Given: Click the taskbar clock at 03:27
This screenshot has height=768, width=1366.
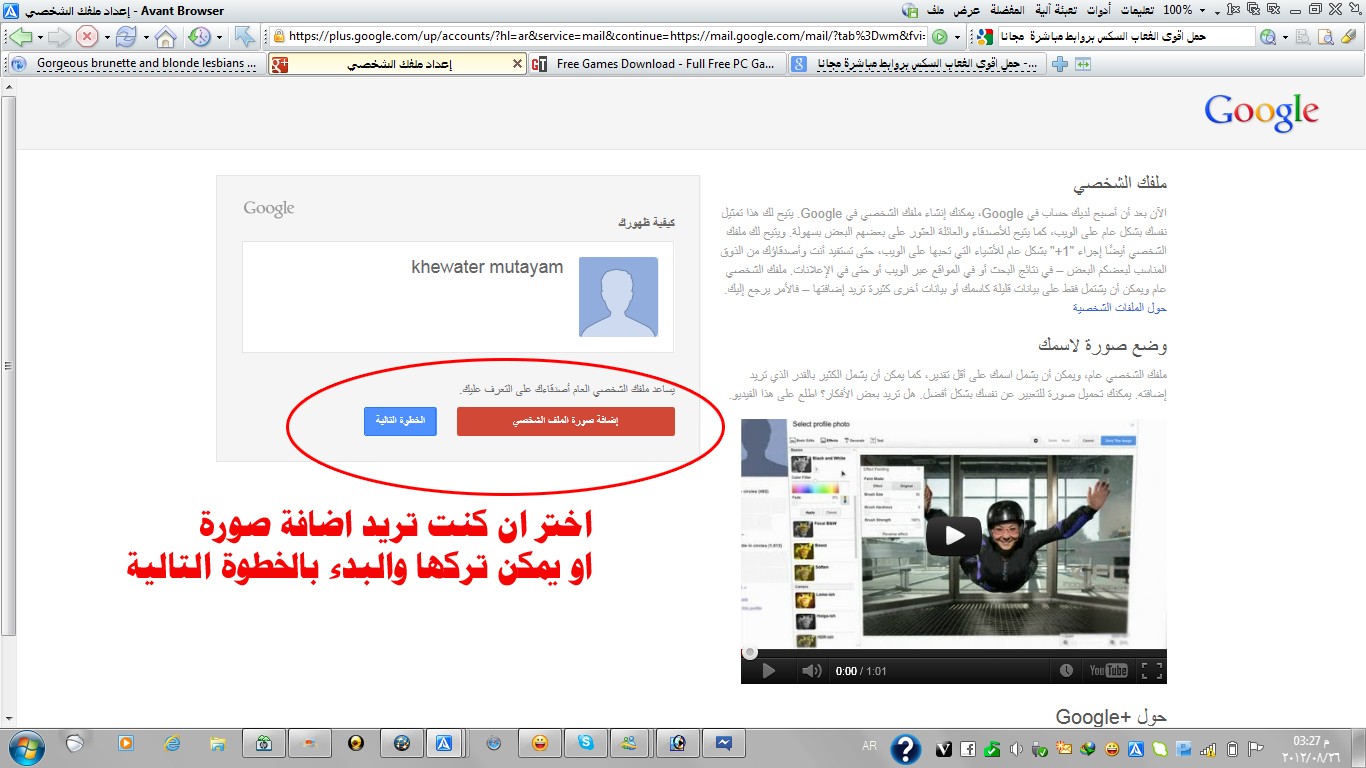Looking at the screenshot, I should coord(1312,749).
